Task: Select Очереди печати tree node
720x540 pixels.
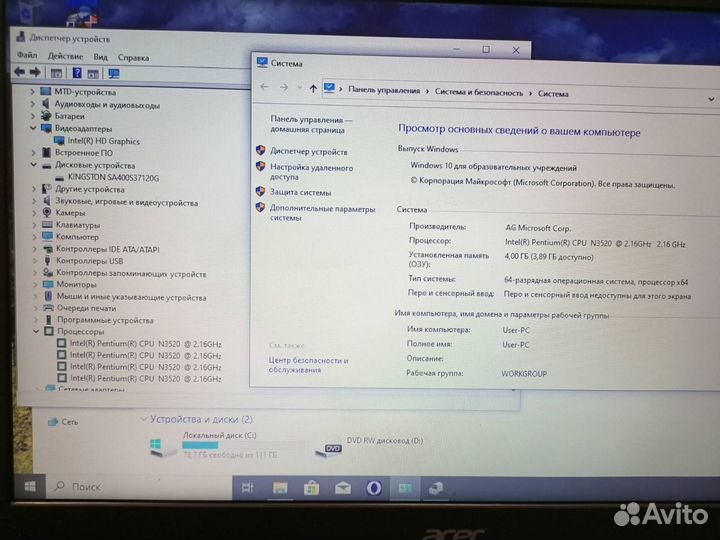Action: pyautogui.click(x=86, y=308)
